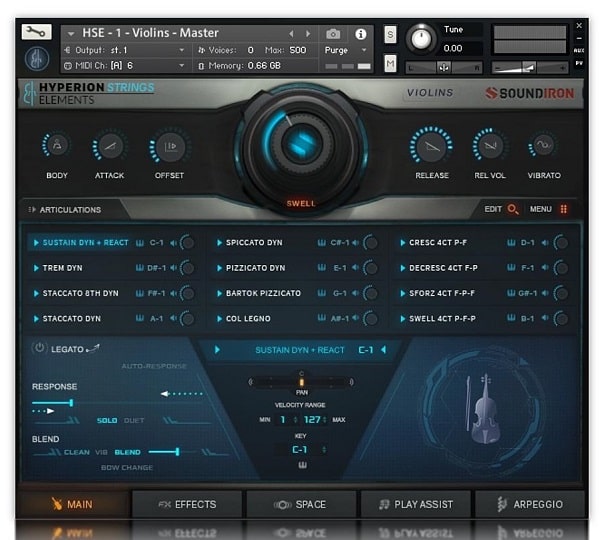Open the Menu grid icon

(563, 209)
